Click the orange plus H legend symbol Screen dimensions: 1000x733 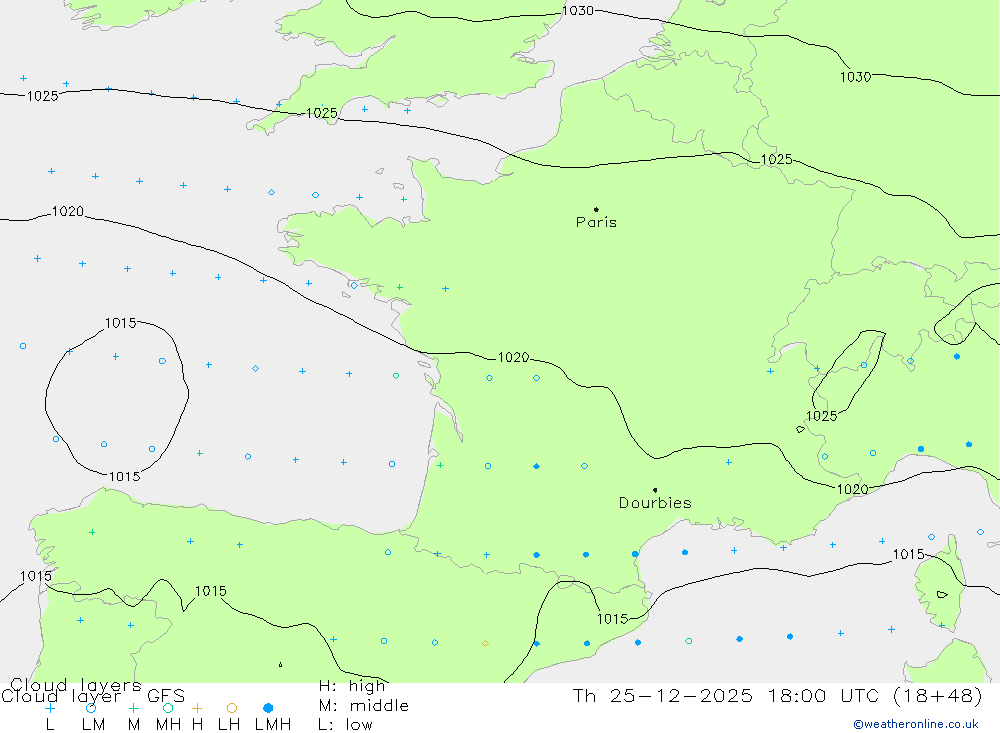(x=197, y=708)
